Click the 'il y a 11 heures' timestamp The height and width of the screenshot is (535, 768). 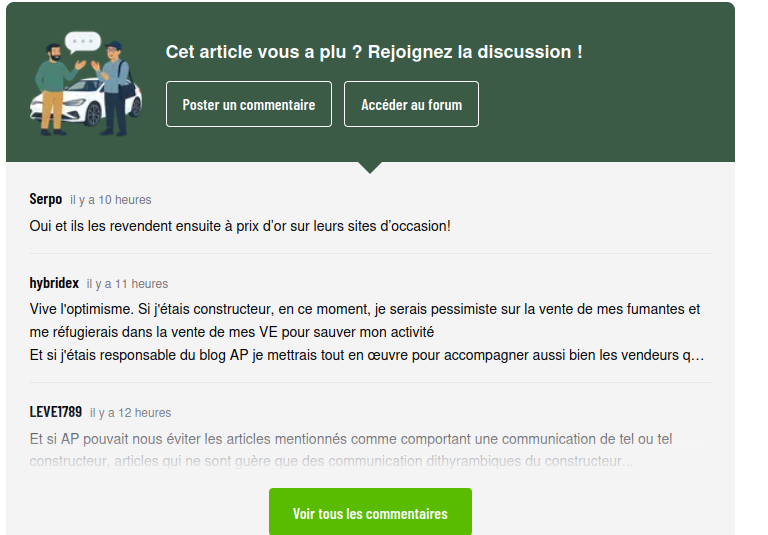tap(127, 284)
